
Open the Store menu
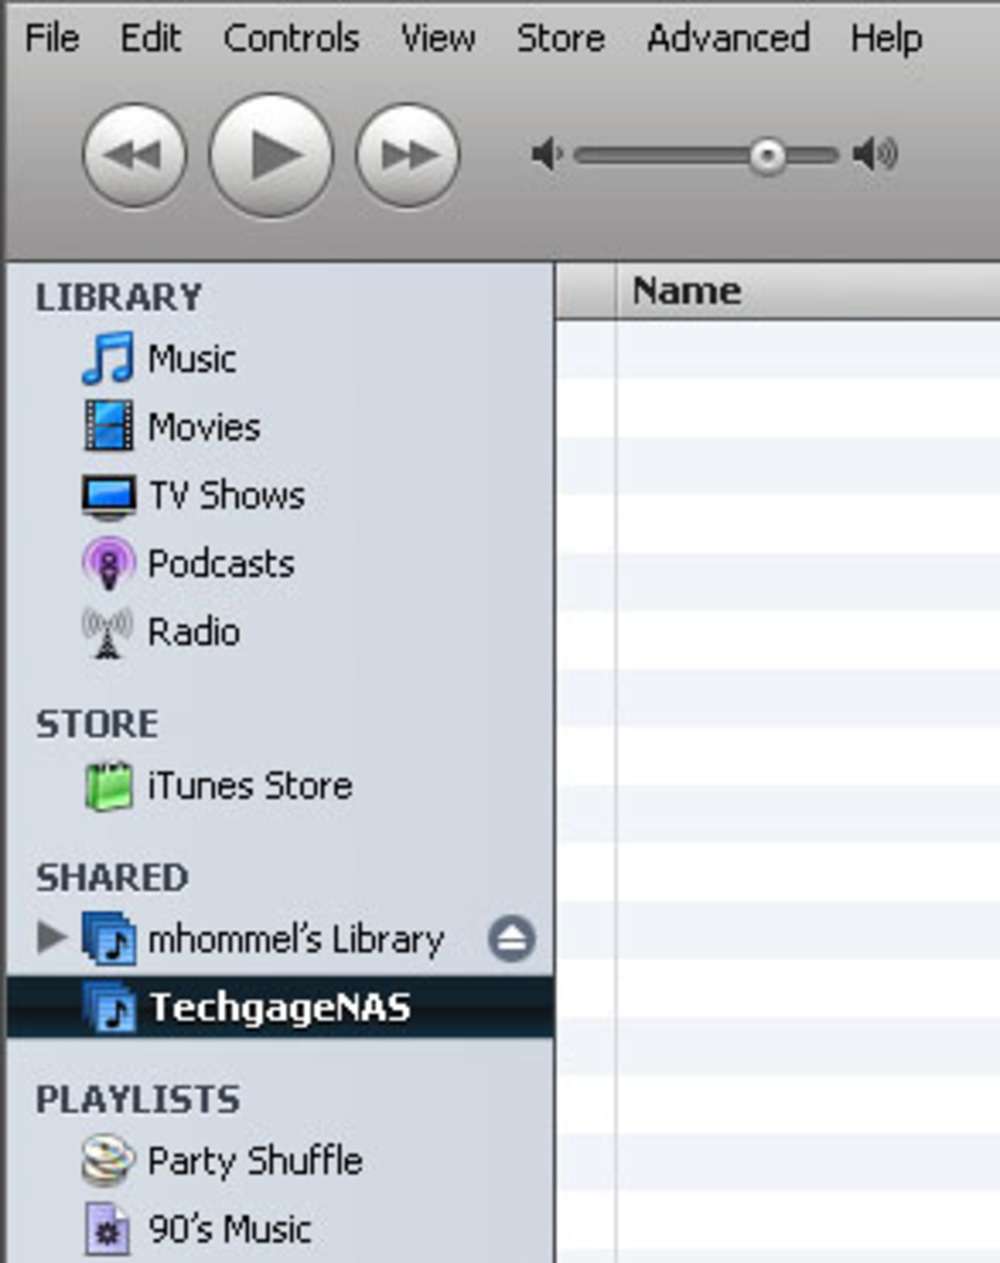coord(561,38)
